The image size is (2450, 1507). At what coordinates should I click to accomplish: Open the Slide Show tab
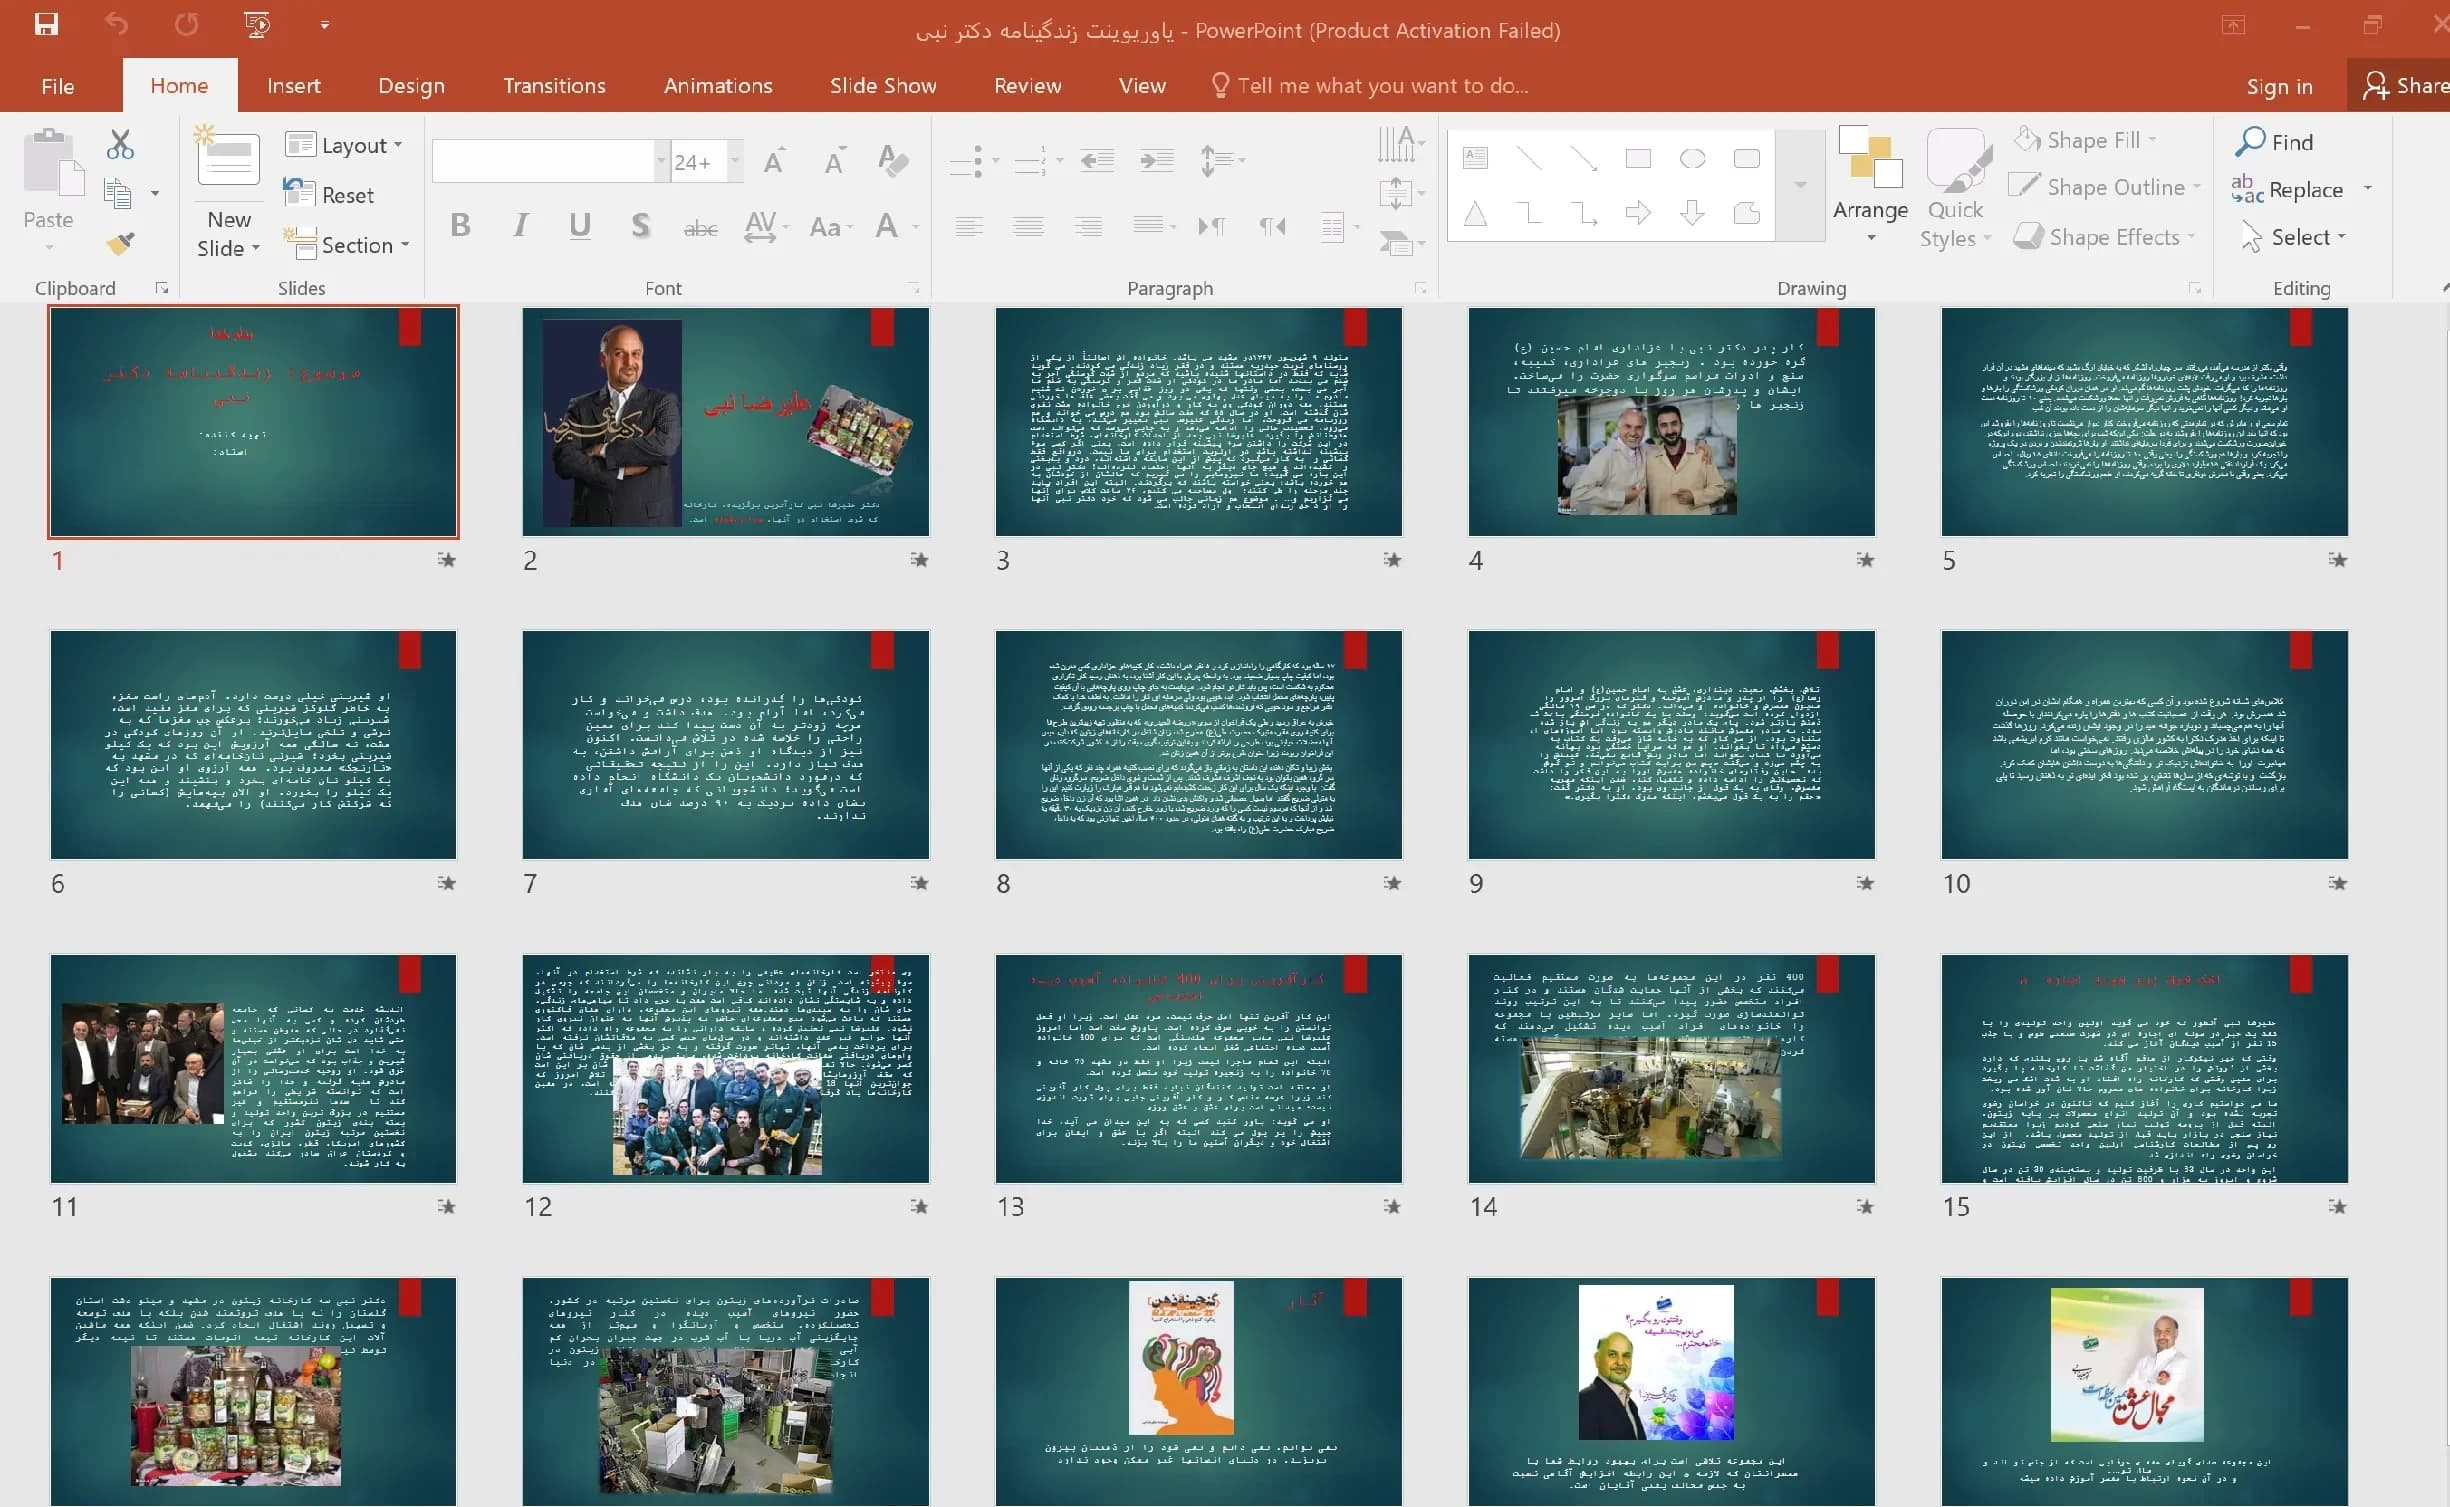883,86
